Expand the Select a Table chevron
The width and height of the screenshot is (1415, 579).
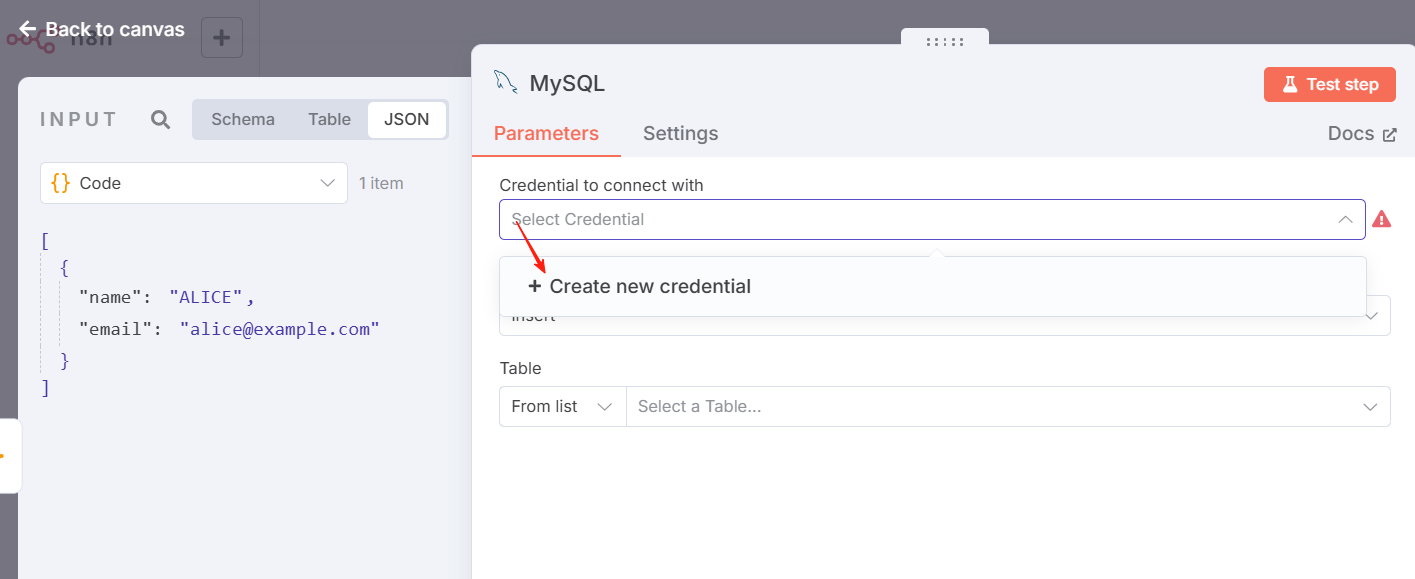(x=1371, y=407)
